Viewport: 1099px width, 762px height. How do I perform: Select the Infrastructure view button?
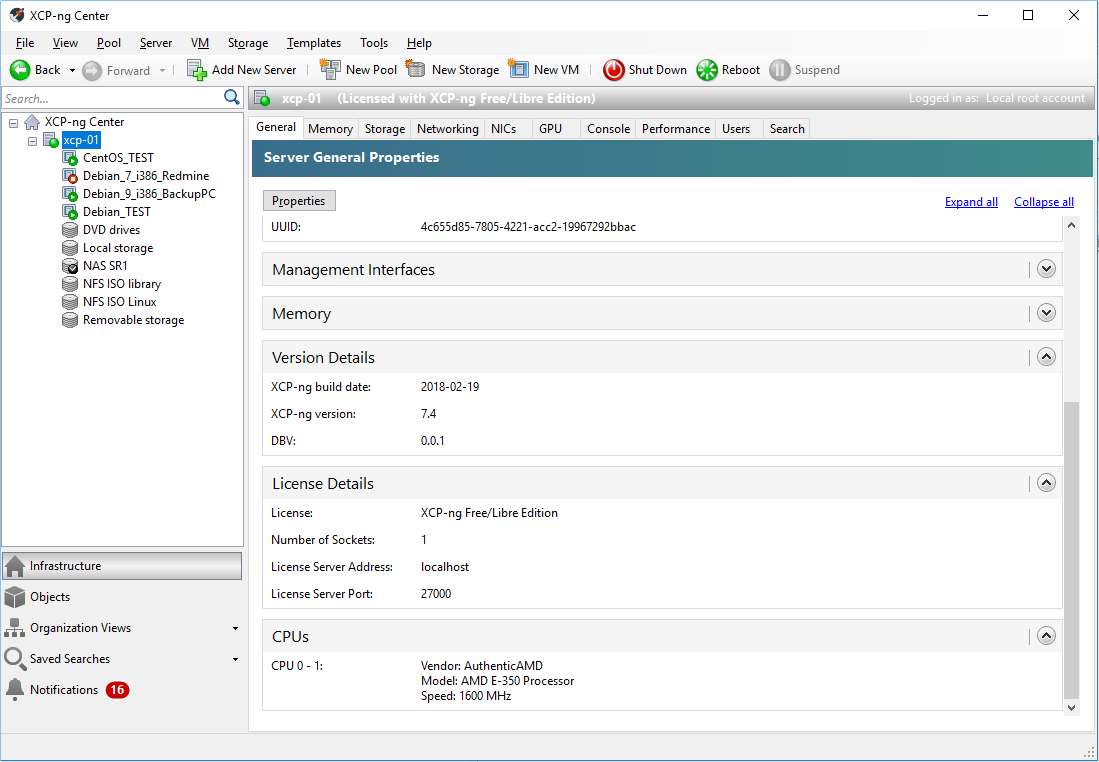(x=122, y=566)
